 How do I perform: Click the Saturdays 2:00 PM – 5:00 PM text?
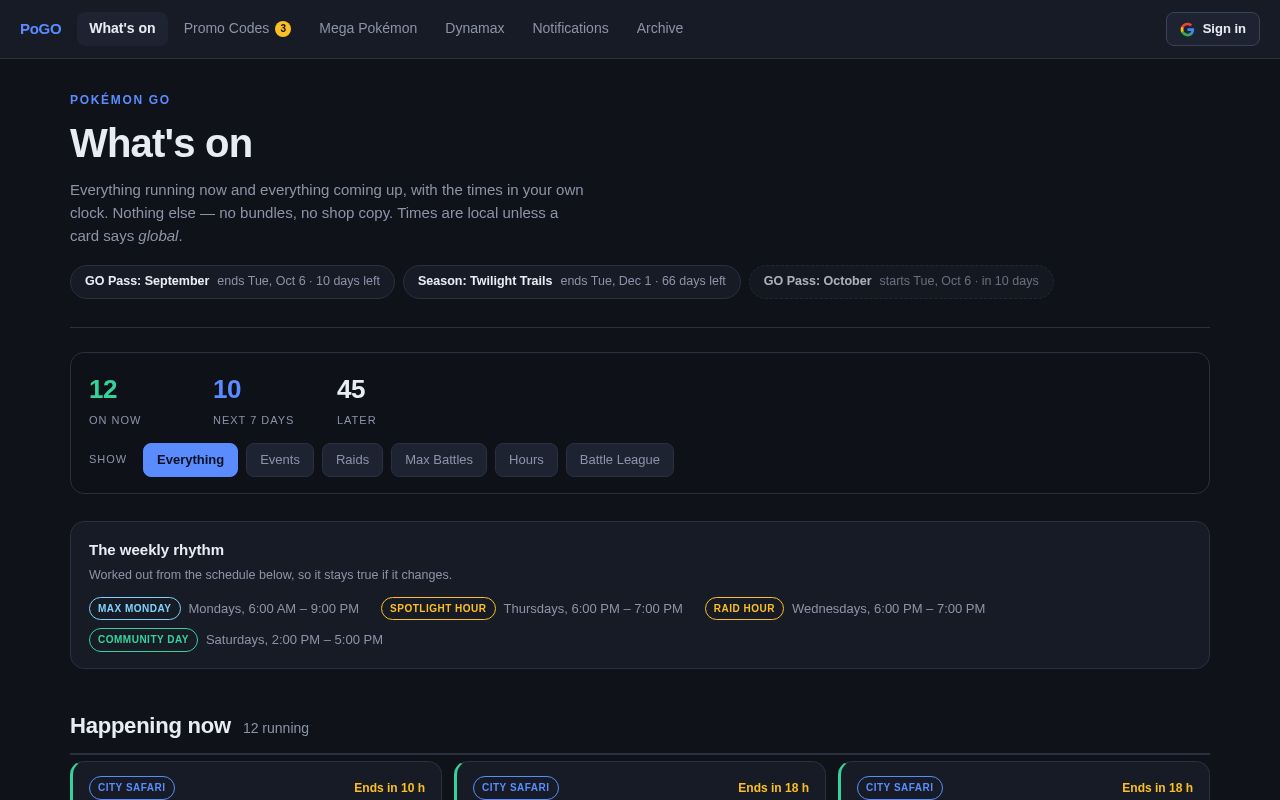point(294,640)
